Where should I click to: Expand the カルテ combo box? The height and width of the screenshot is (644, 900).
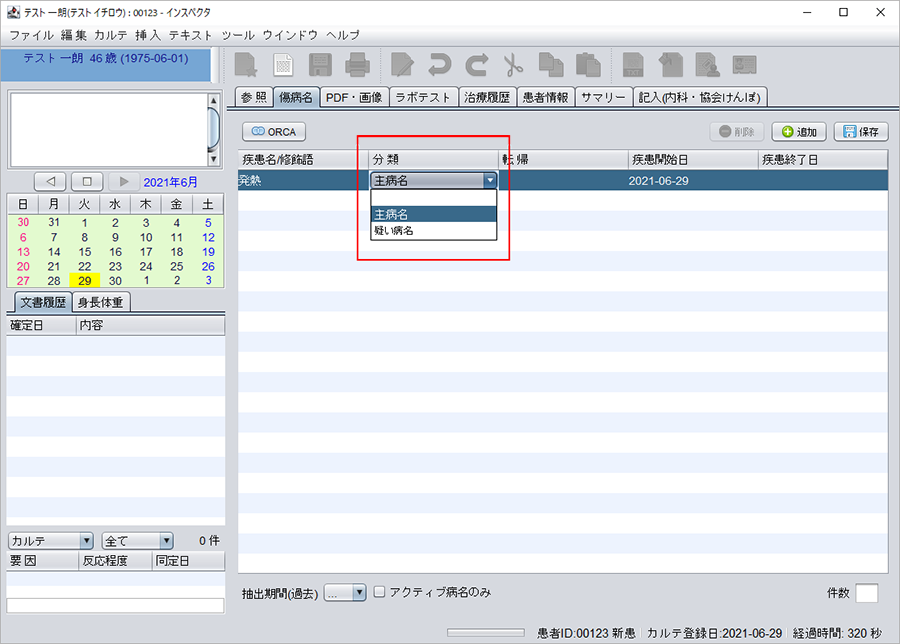pos(50,541)
